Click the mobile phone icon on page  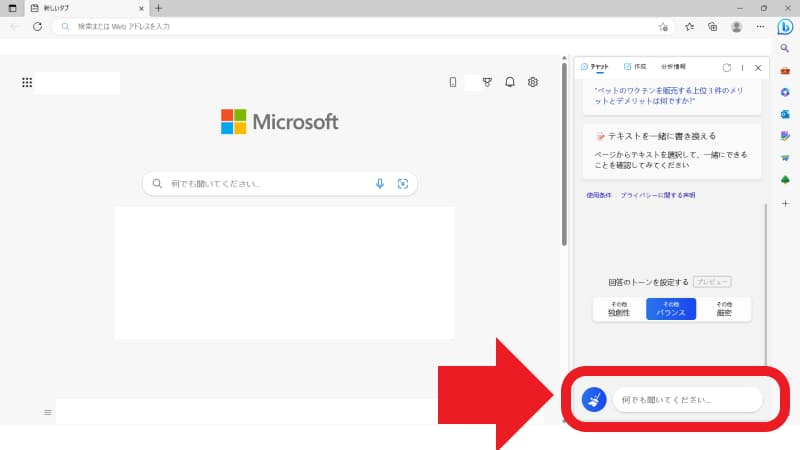(x=453, y=82)
